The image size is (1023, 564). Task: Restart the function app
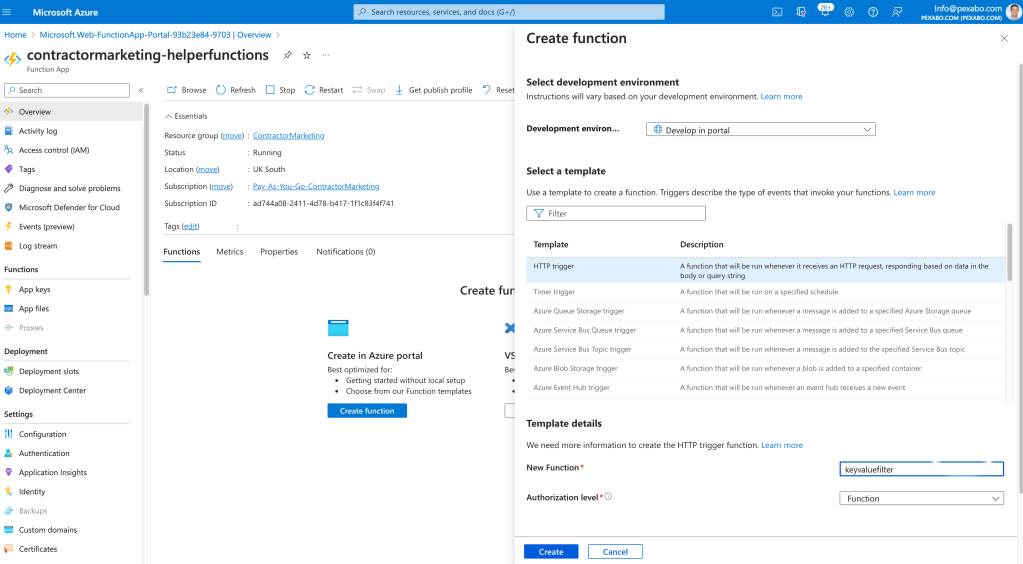[x=324, y=90]
